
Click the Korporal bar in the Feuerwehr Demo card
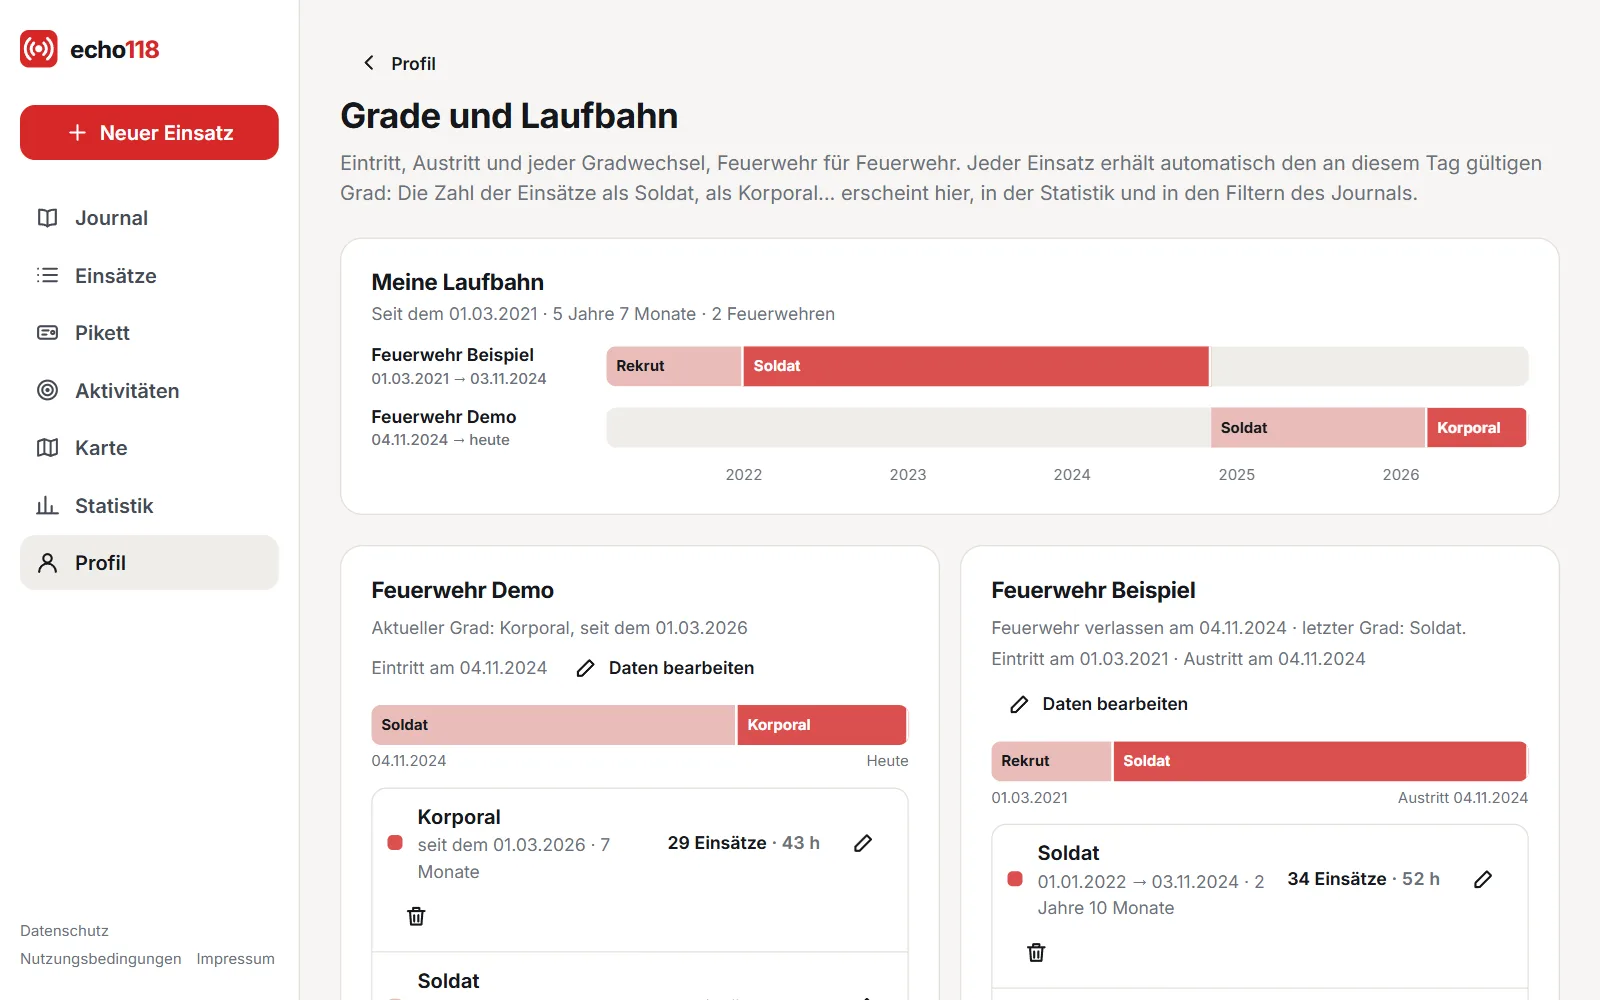click(x=822, y=725)
